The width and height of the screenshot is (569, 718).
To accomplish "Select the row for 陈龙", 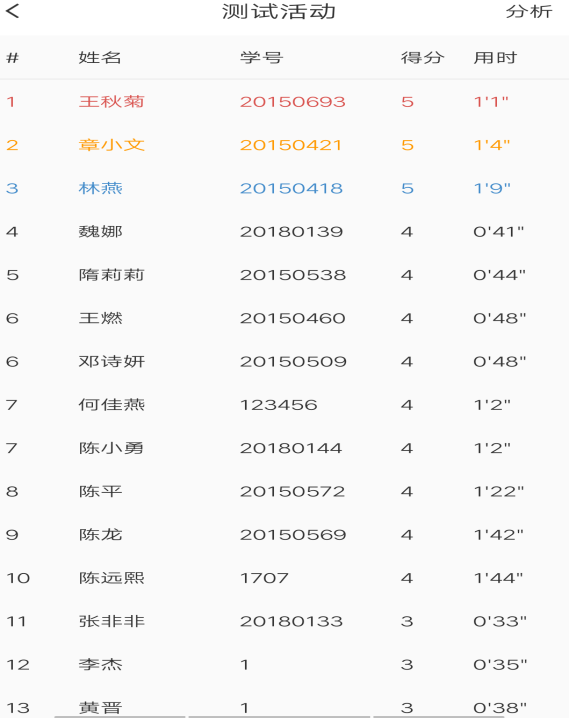I will (284, 534).
